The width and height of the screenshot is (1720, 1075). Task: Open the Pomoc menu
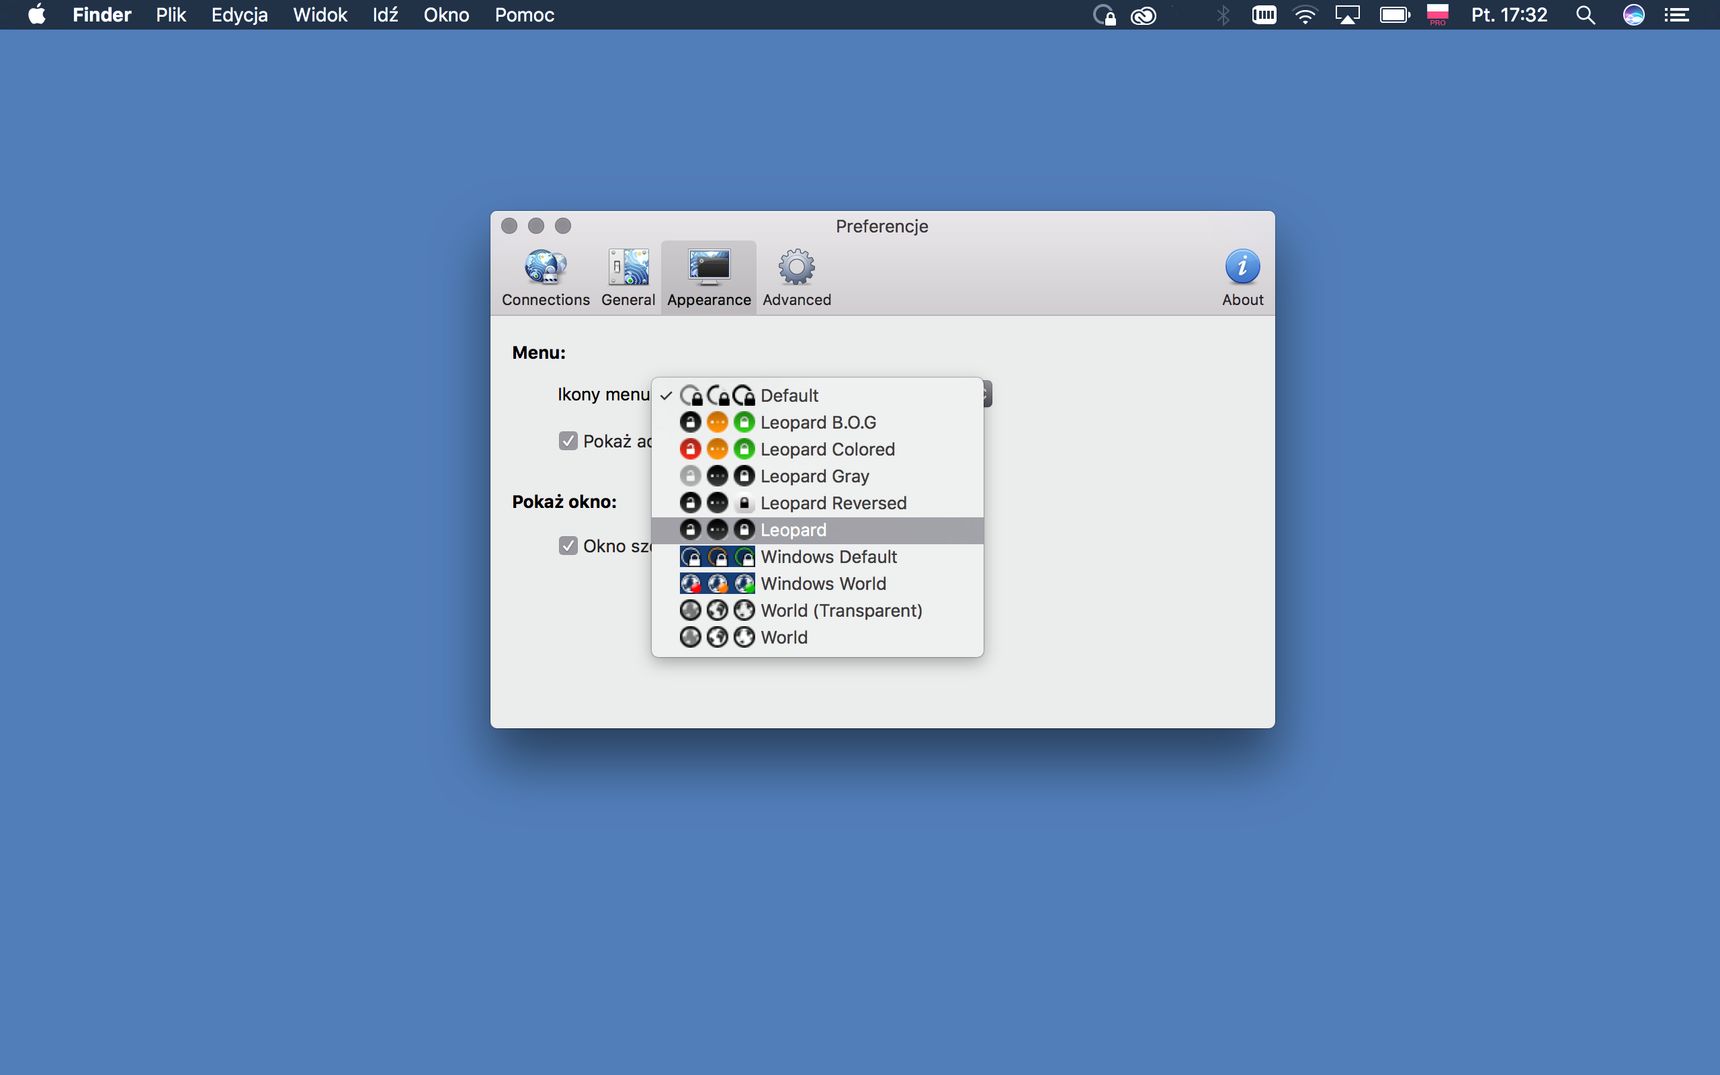[x=524, y=15]
